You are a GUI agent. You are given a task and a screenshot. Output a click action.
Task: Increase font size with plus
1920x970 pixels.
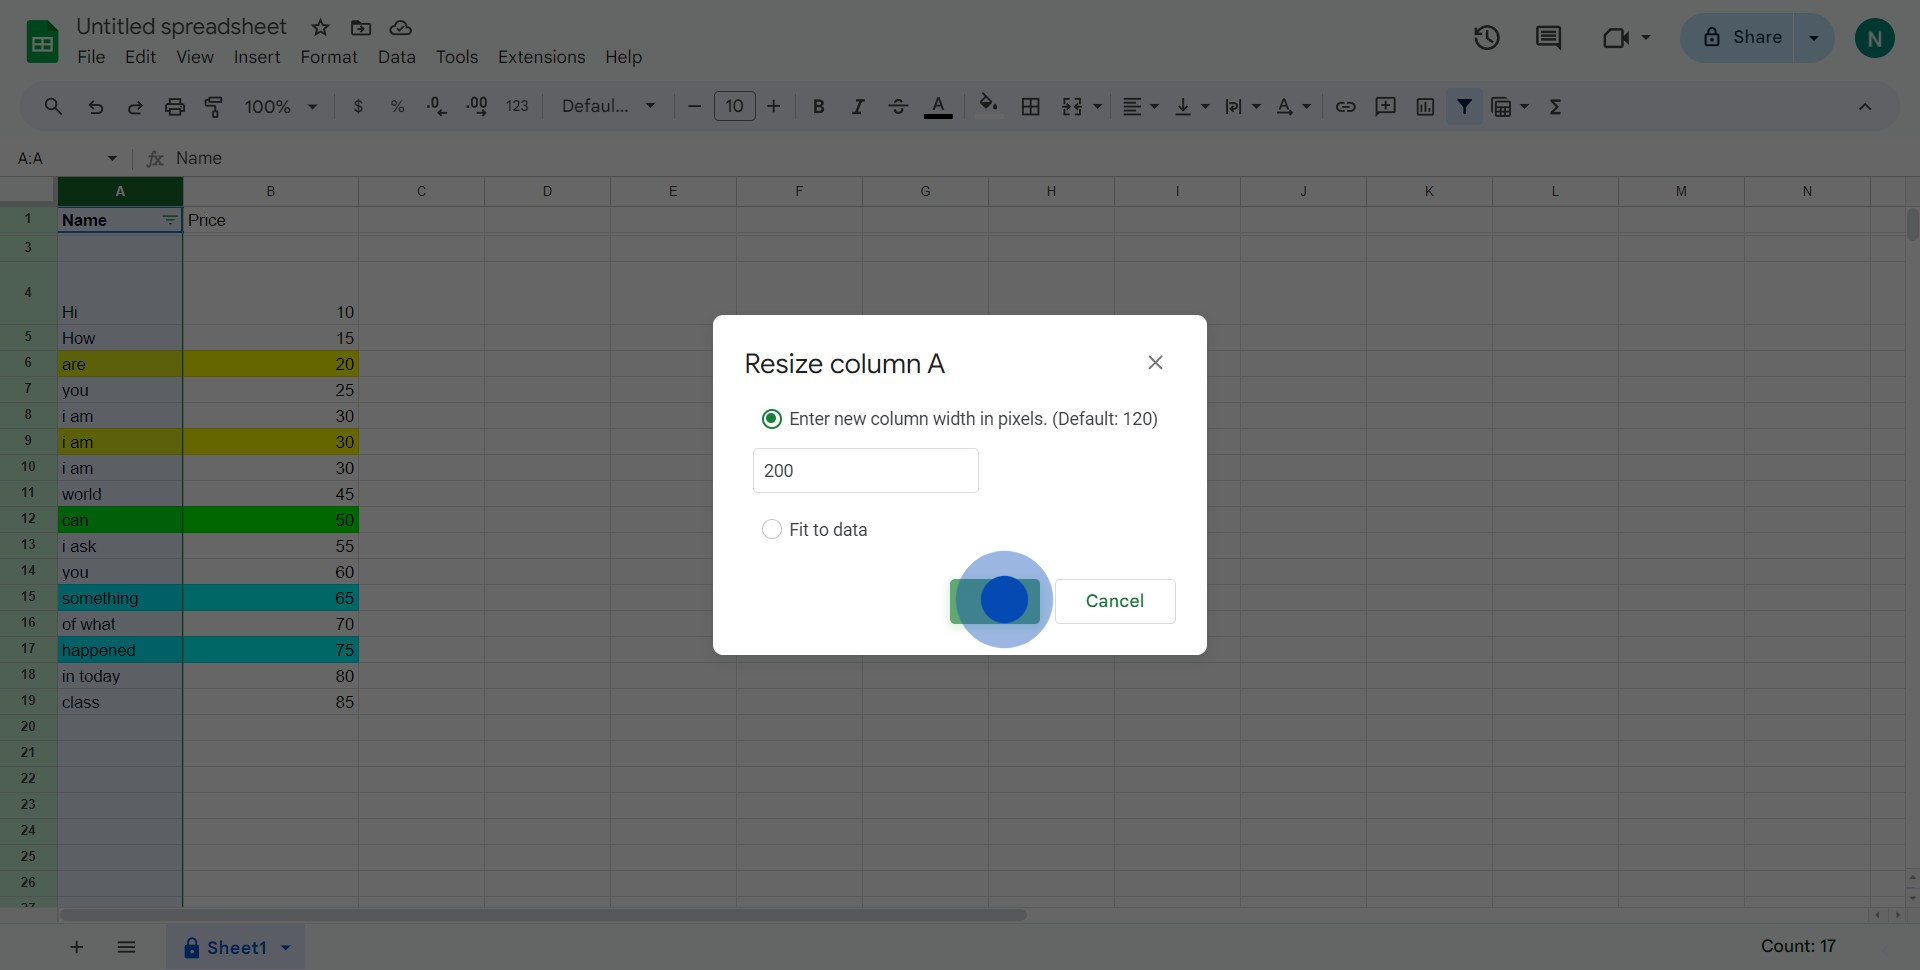773,106
